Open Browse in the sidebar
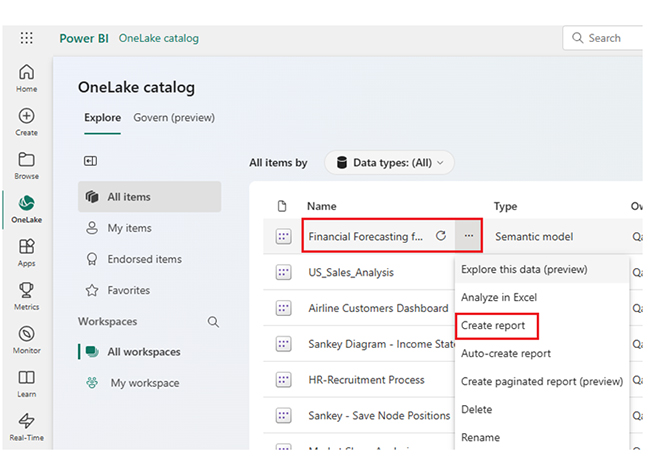This screenshot has width=650, height=471. coord(27,165)
